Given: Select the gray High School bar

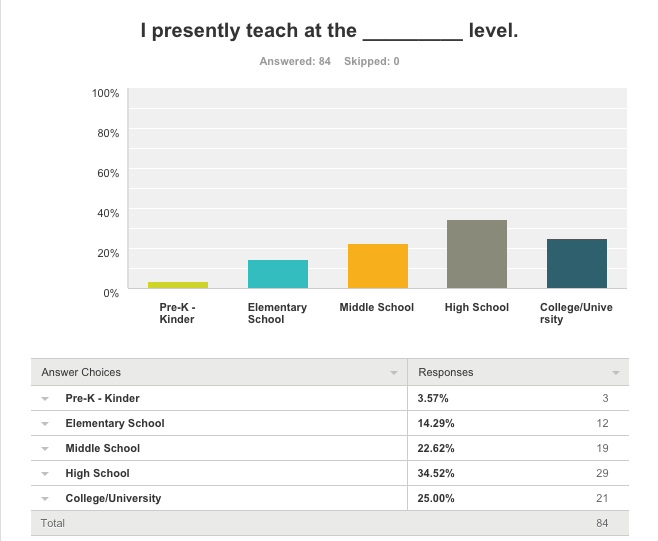Looking at the screenshot, I should [x=476, y=255].
